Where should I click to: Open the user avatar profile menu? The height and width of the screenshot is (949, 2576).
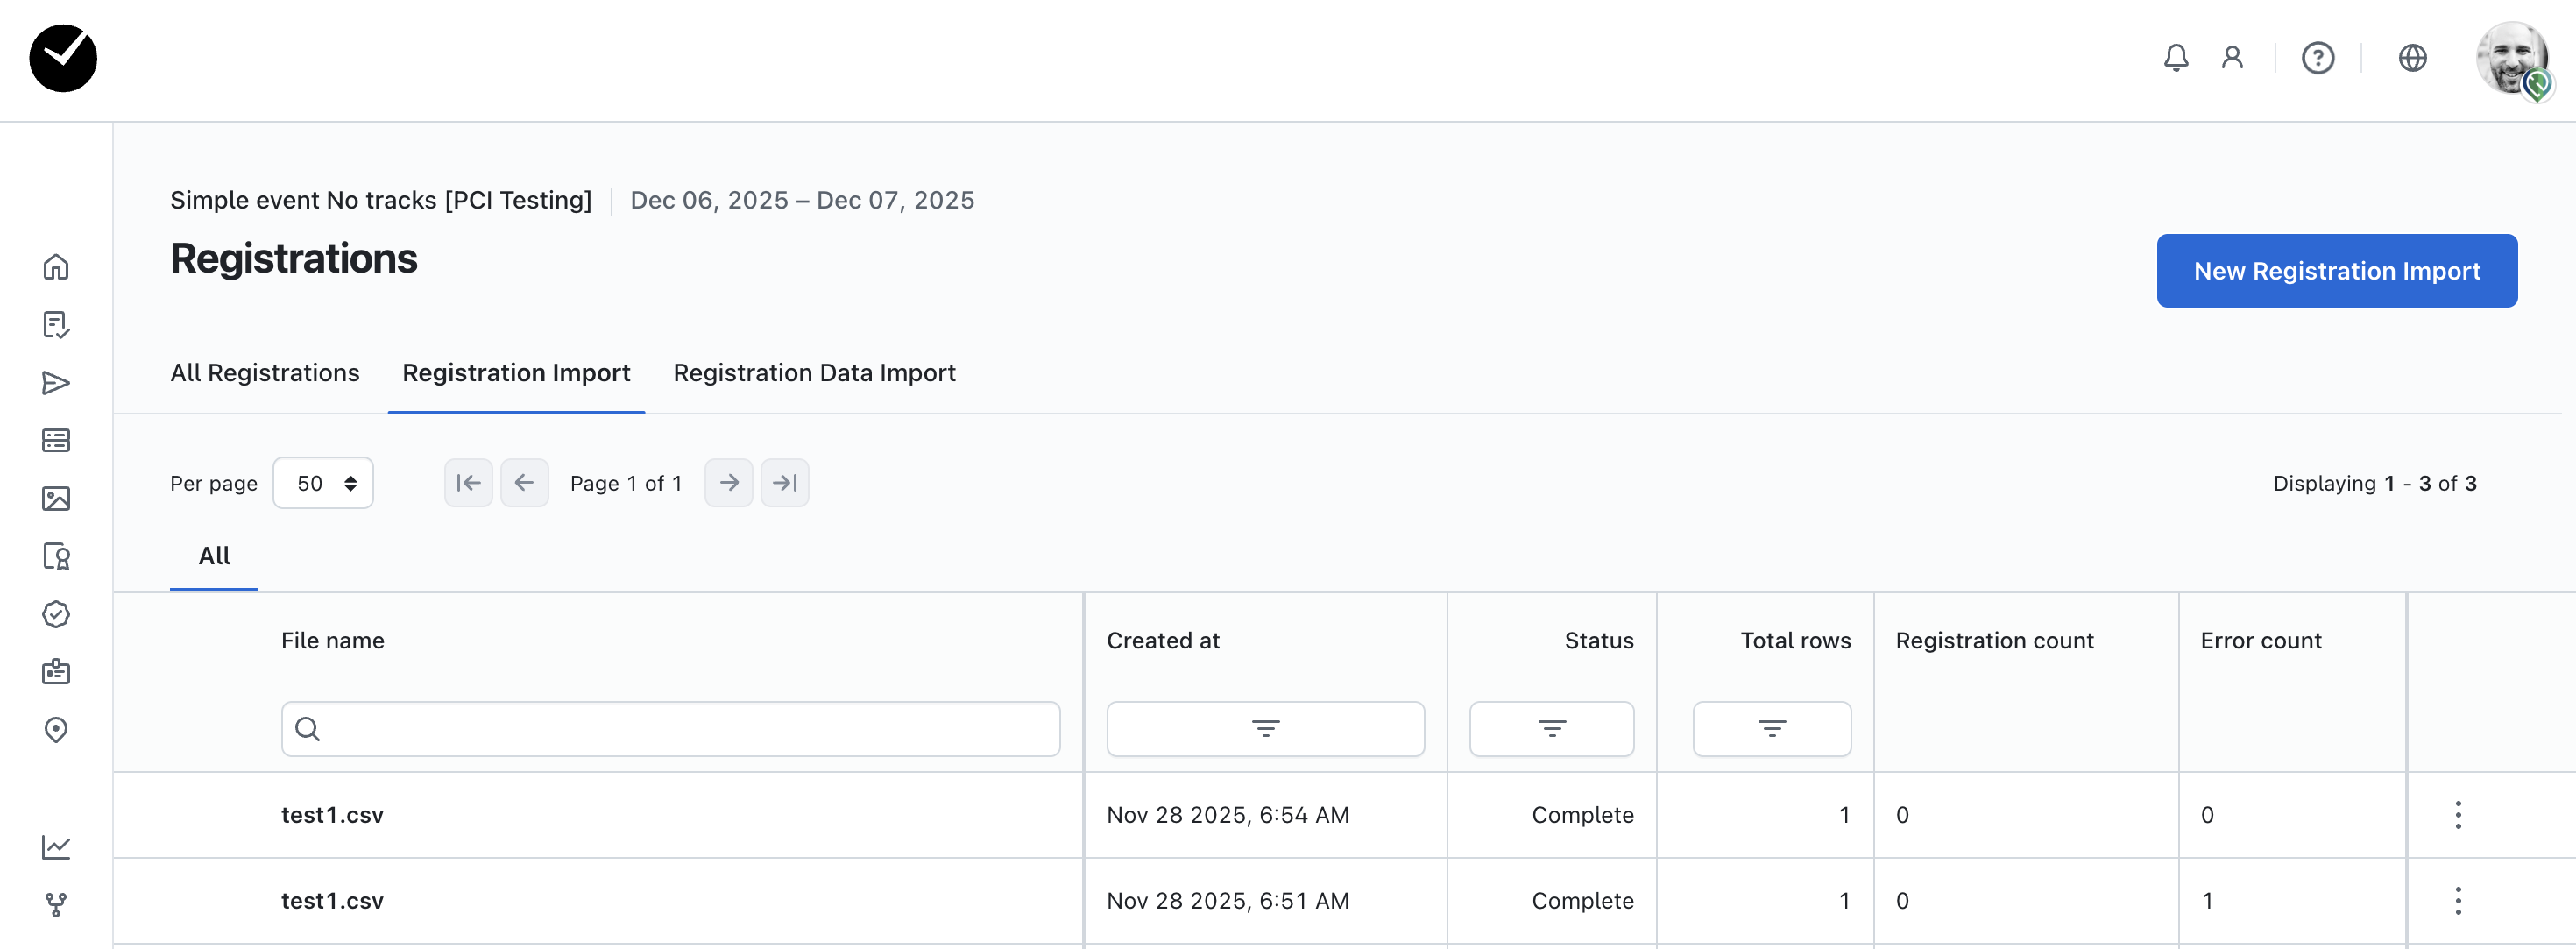2512,60
